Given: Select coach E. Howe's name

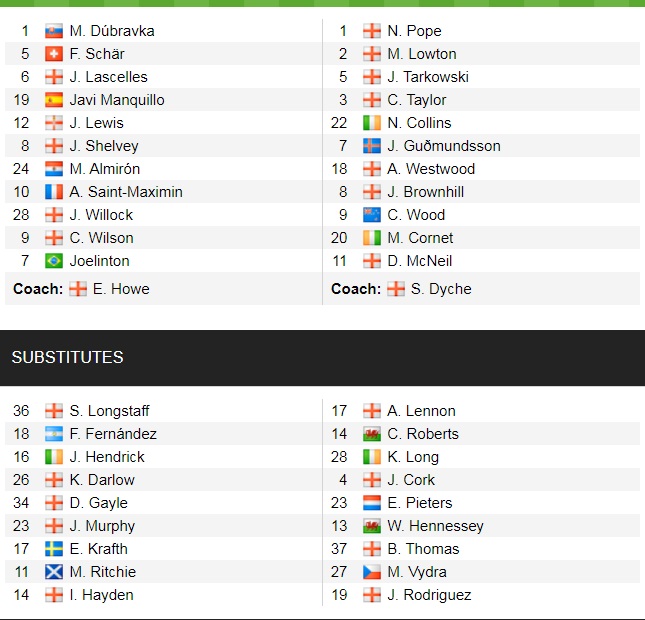Looking at the screenshot, I should (x=121, y=289).
